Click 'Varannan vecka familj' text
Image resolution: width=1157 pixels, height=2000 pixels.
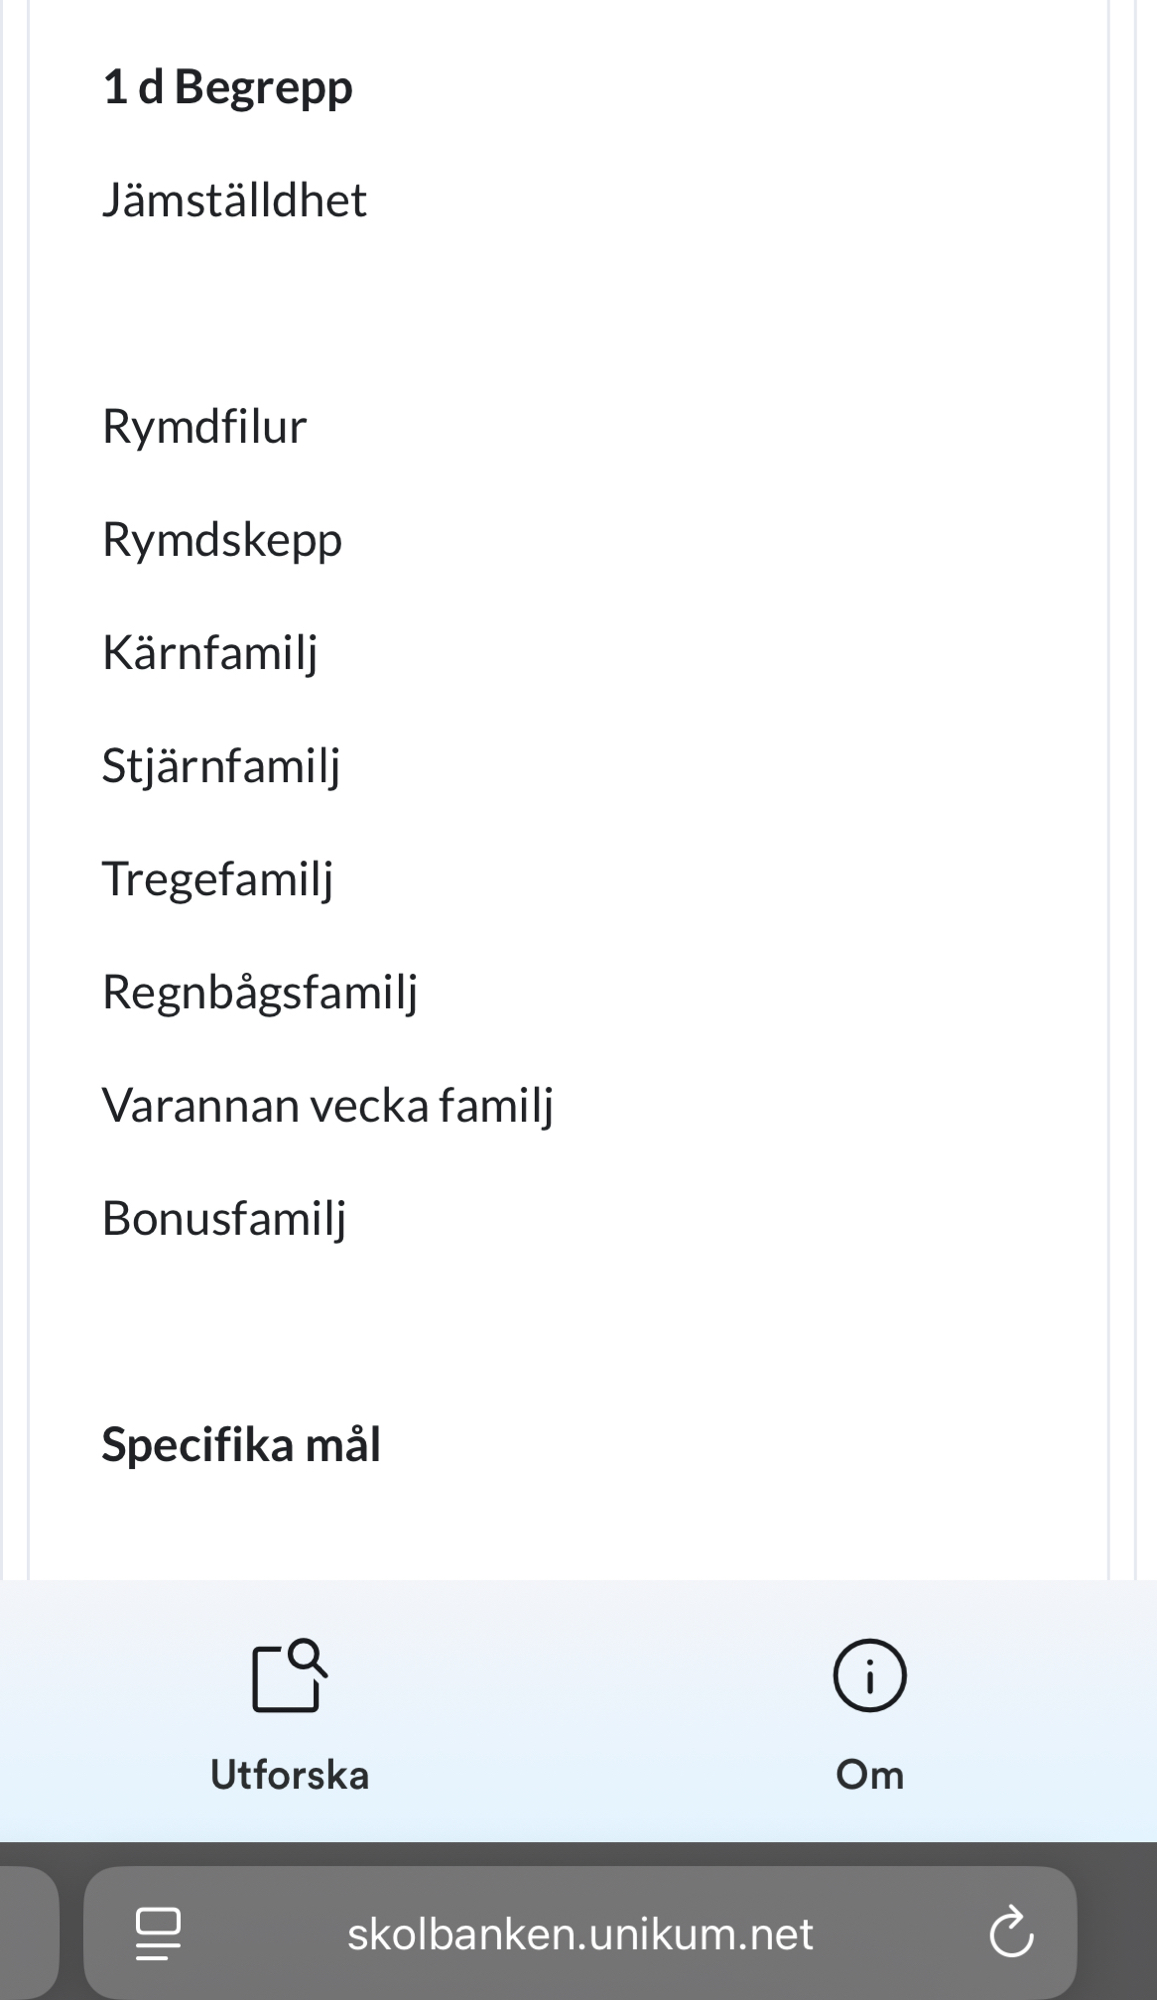click(328, 1105)
